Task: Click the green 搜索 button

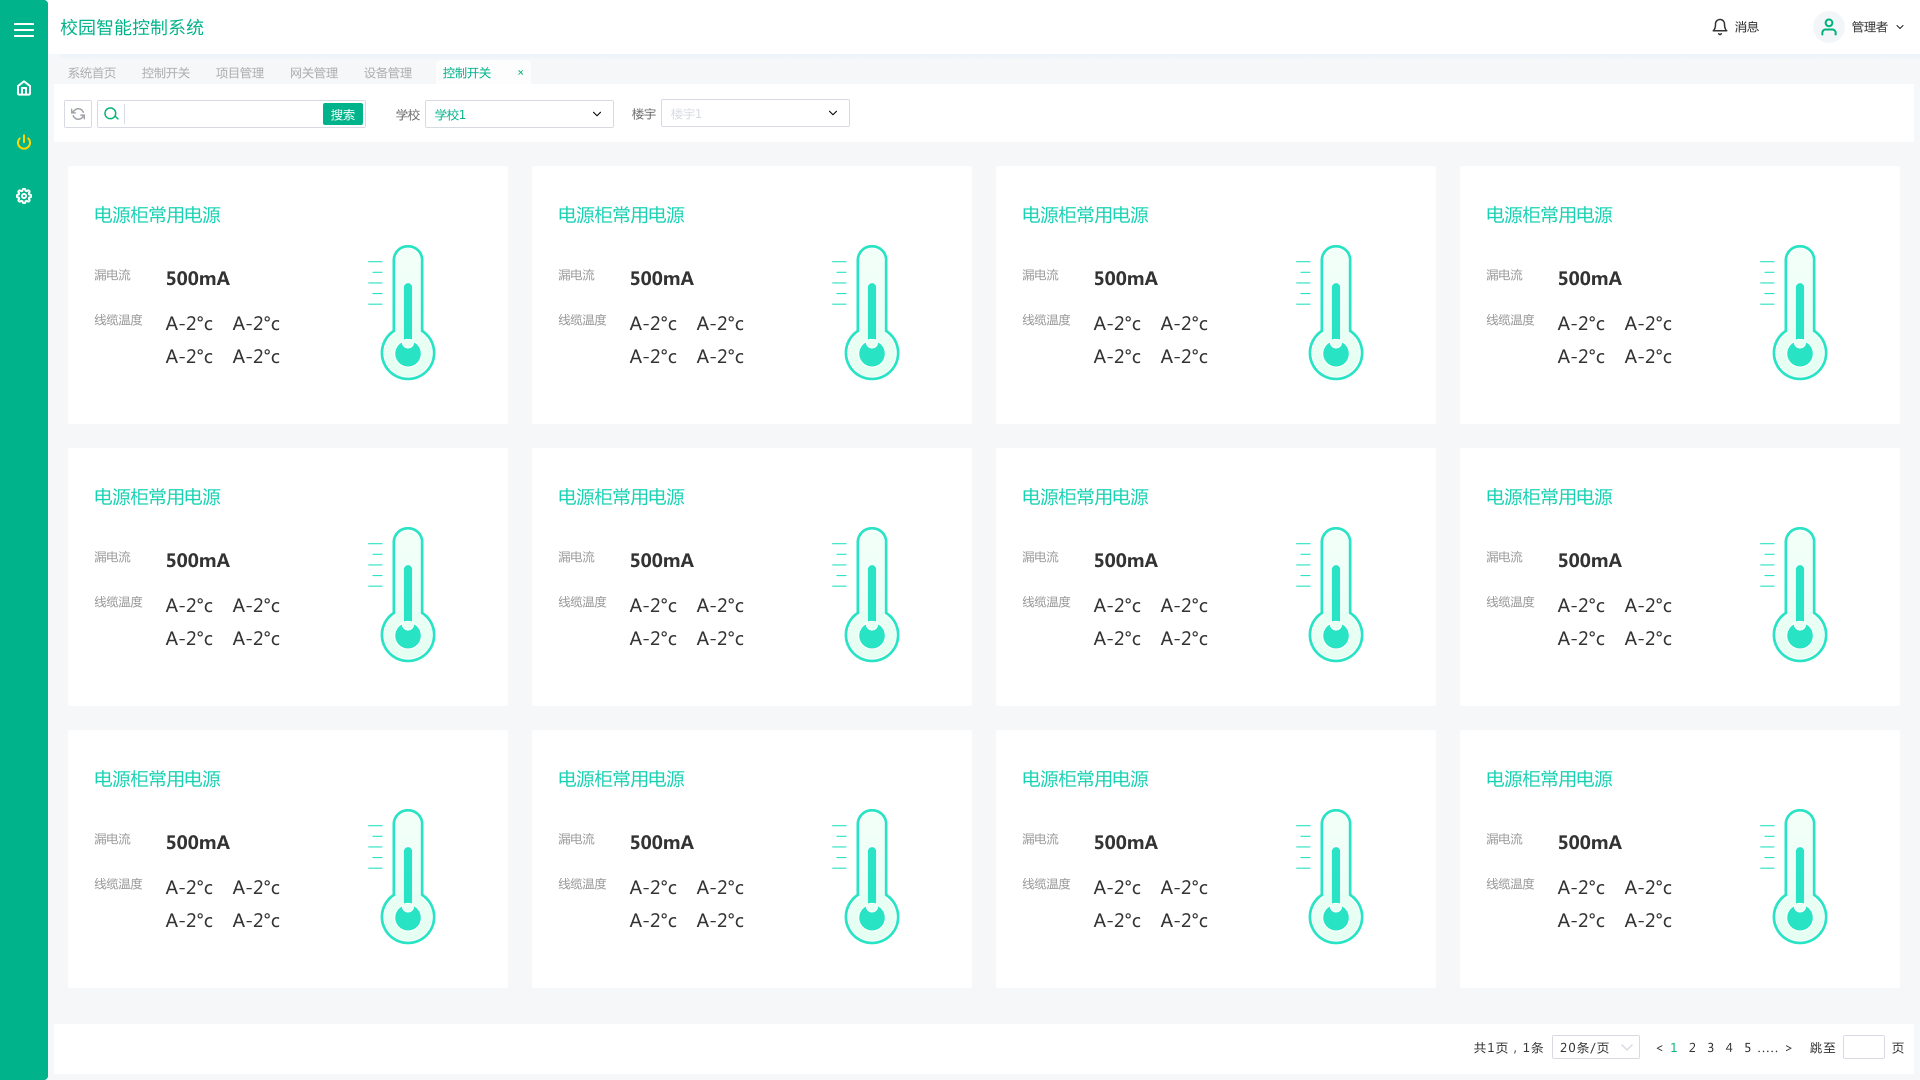Action: tap(343, 114)
